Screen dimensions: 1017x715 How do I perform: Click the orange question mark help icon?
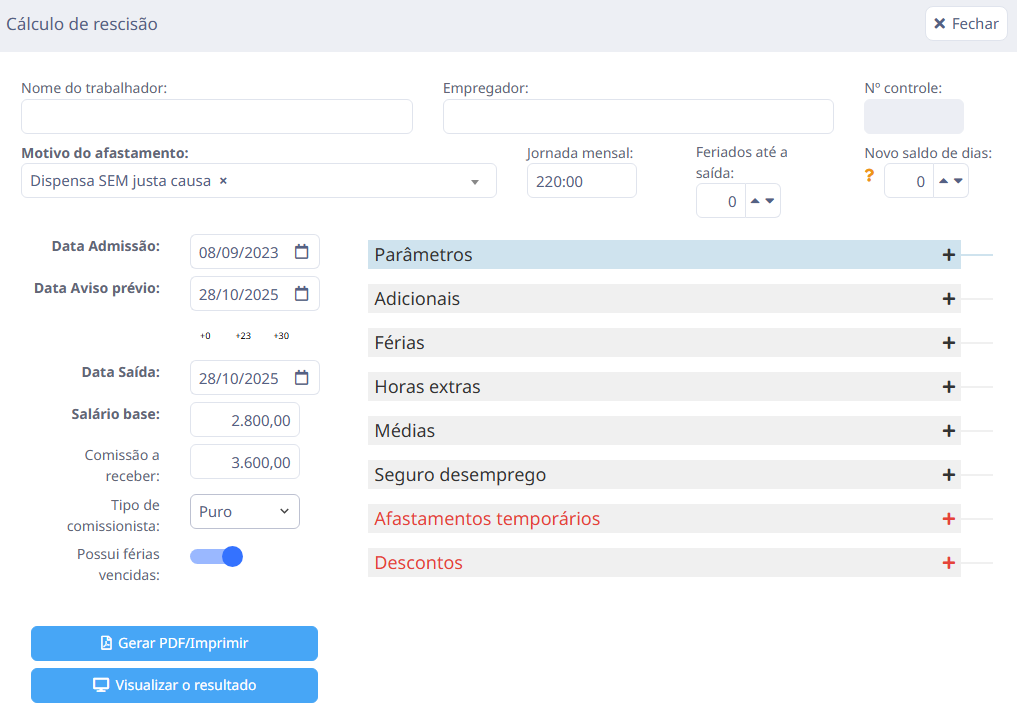pyautogui.click(x=869, y=176)
